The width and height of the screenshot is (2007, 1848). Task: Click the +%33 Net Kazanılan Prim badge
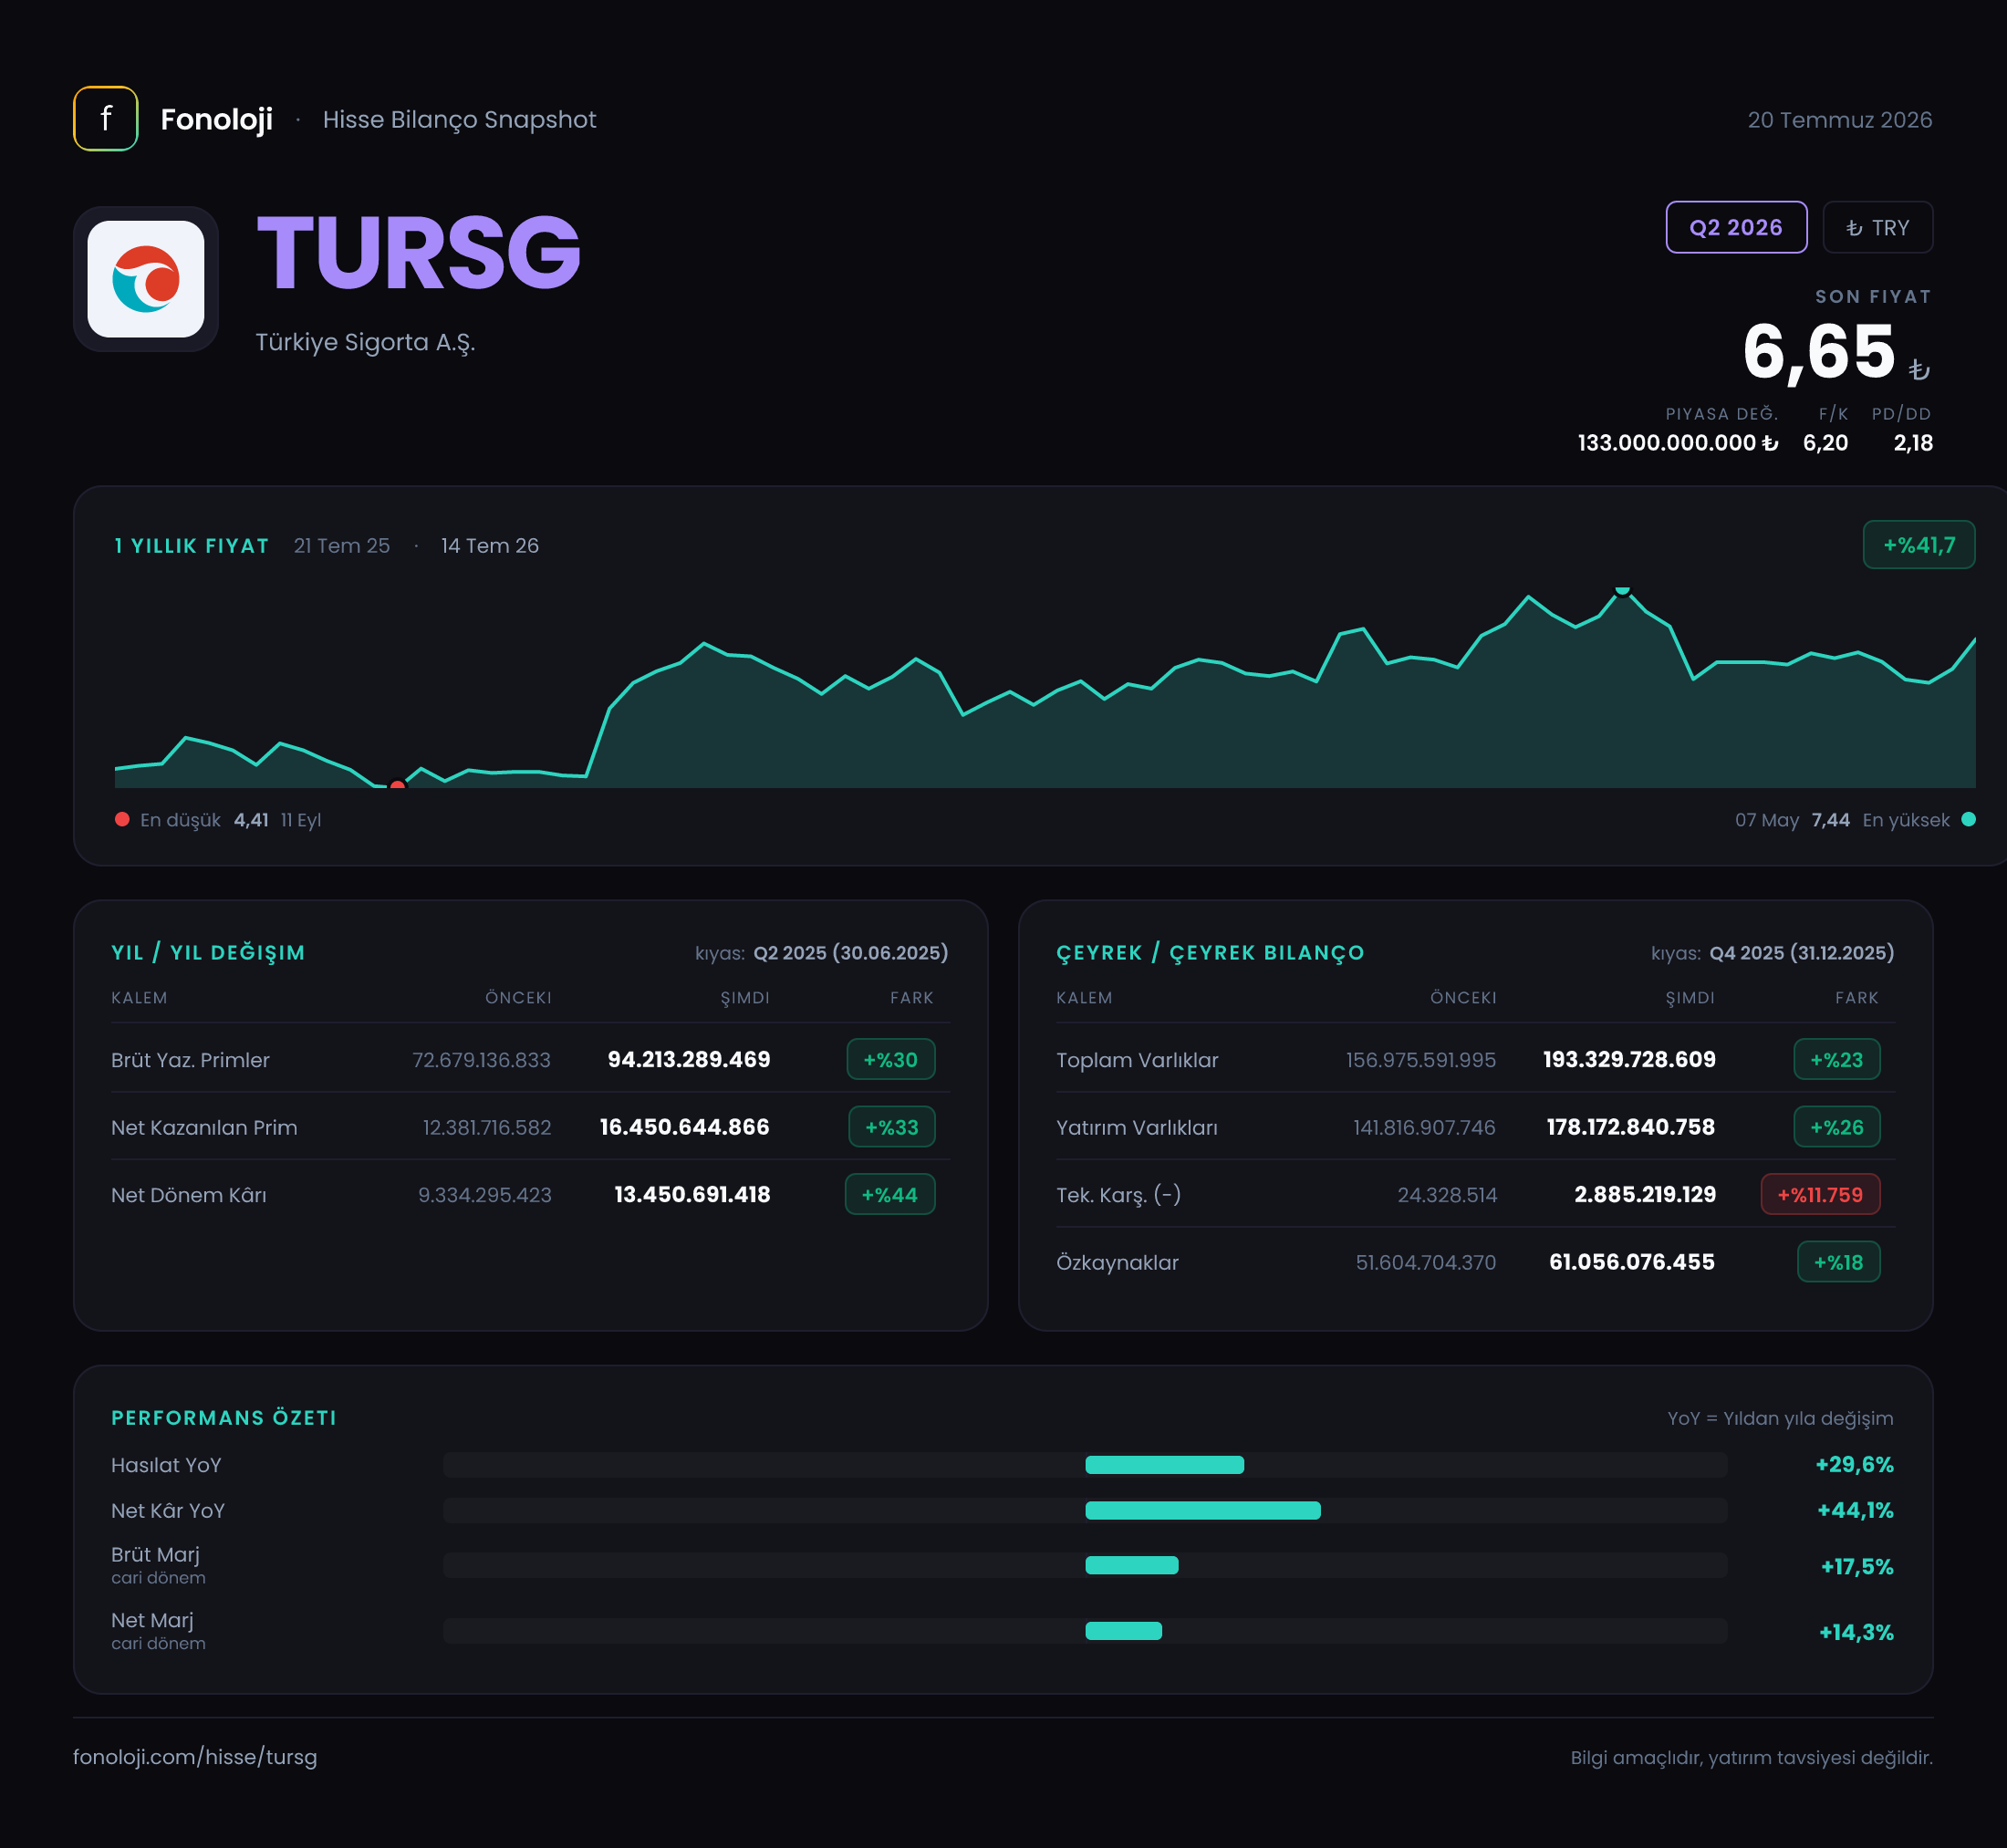(891, 1127)
